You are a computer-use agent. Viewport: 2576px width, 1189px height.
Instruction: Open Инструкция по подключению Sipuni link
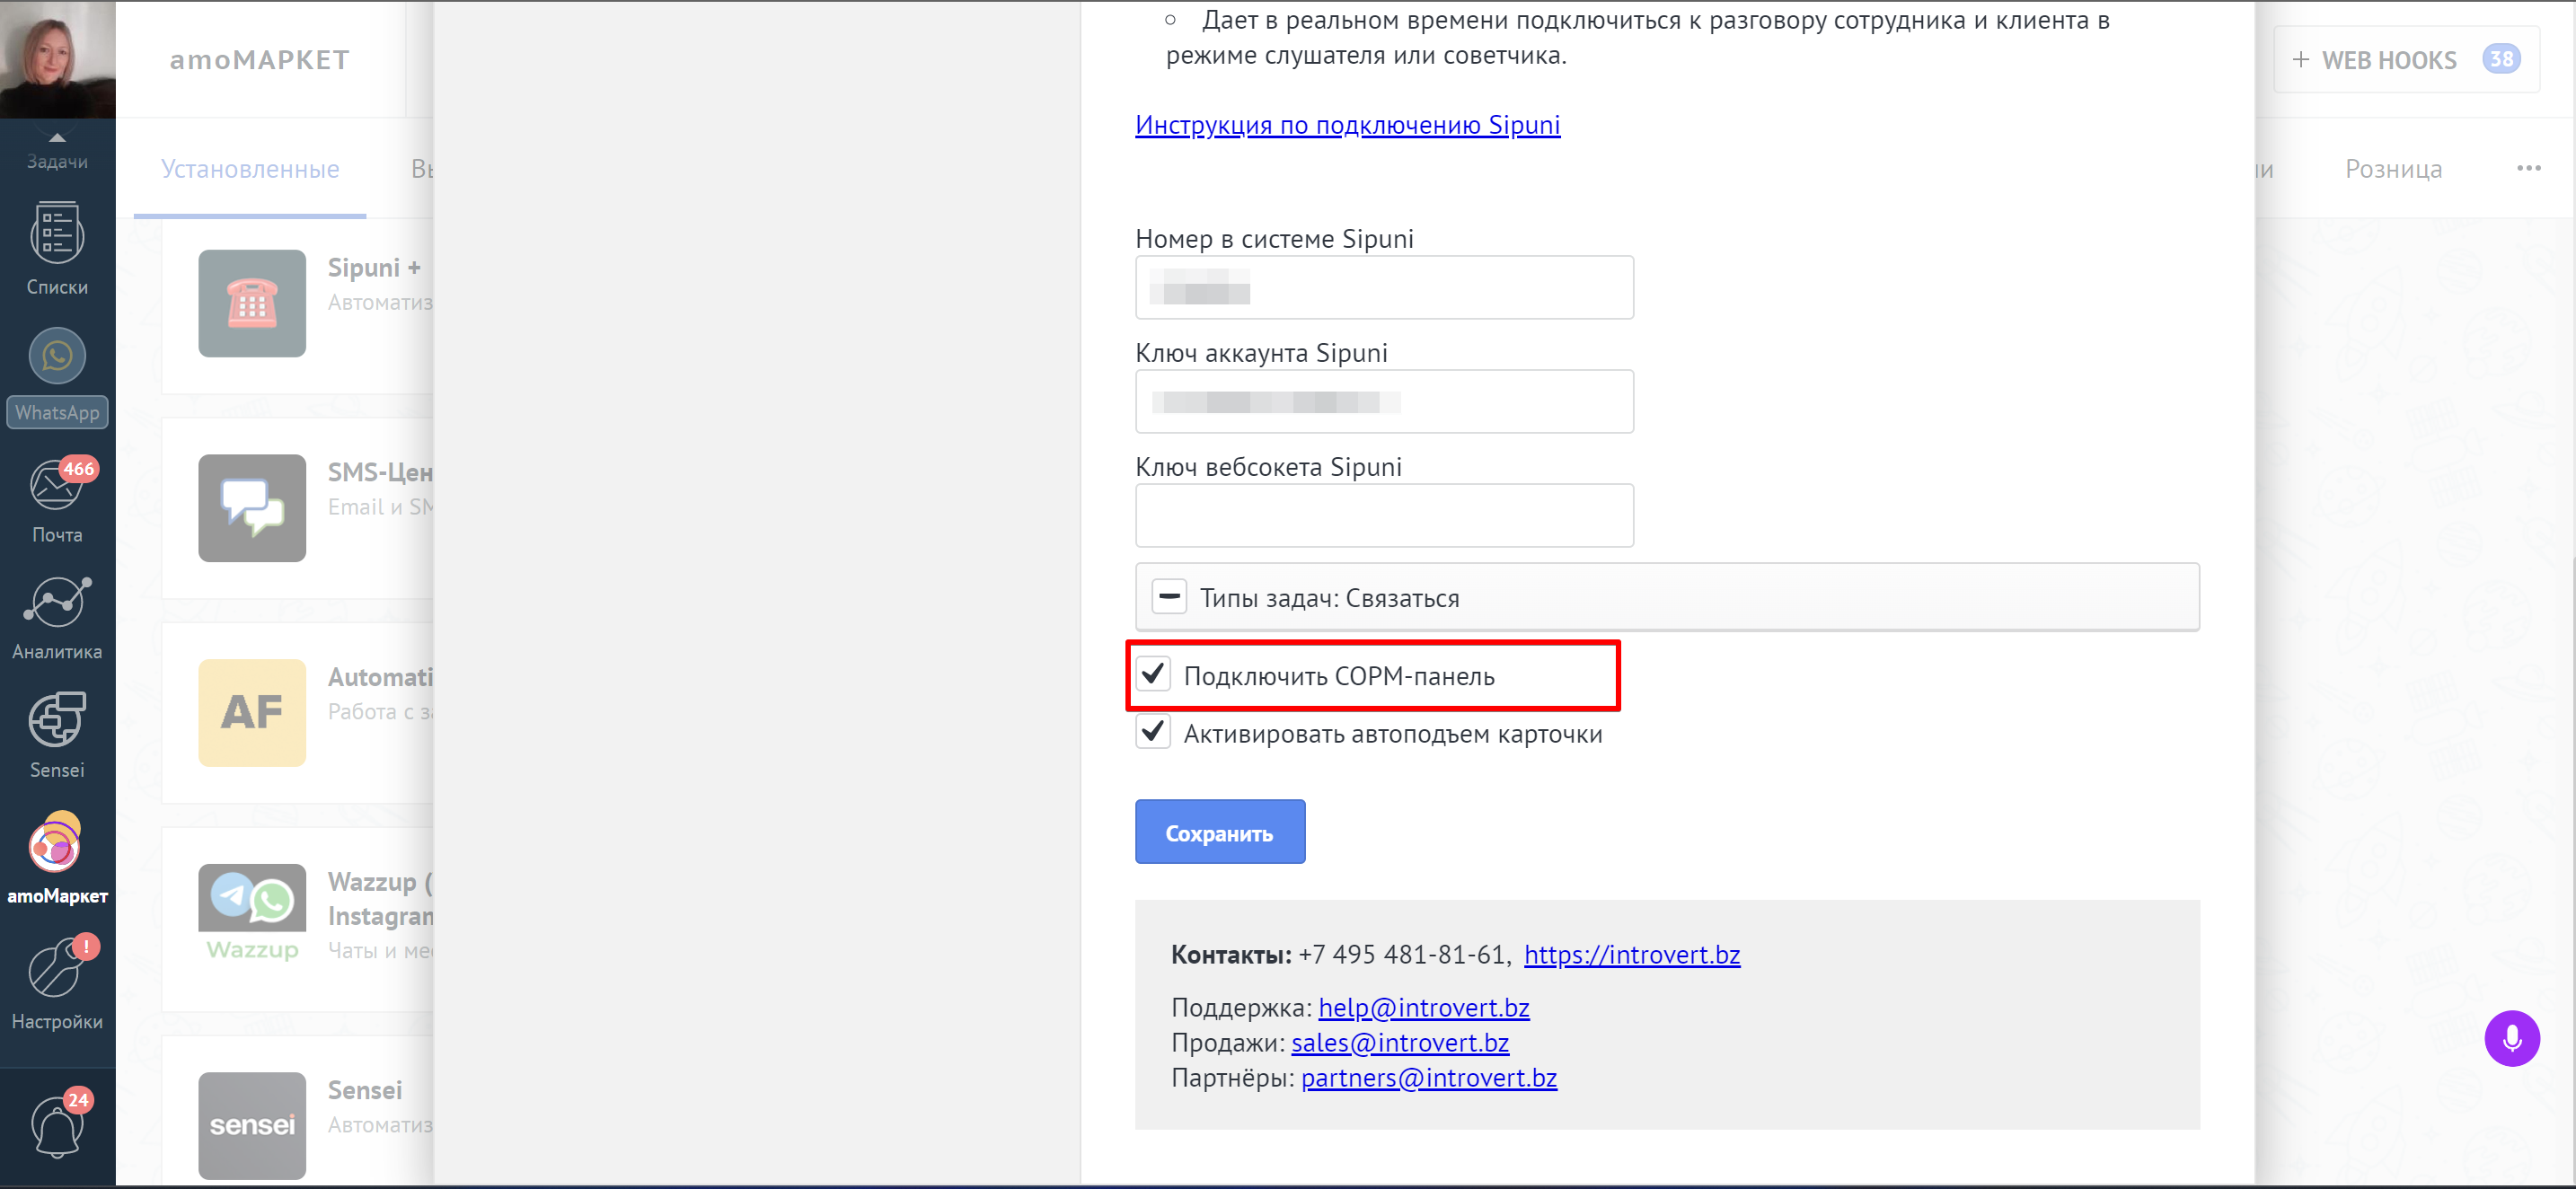click(x=1347, y=125)
